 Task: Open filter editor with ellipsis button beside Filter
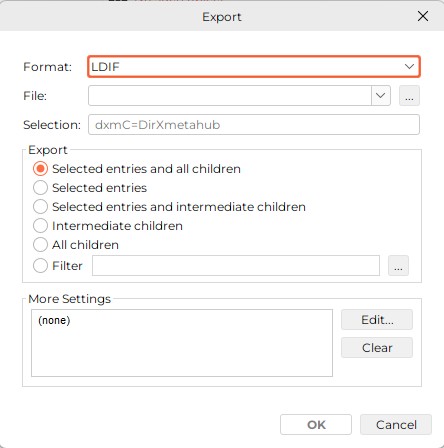(398, 266)
